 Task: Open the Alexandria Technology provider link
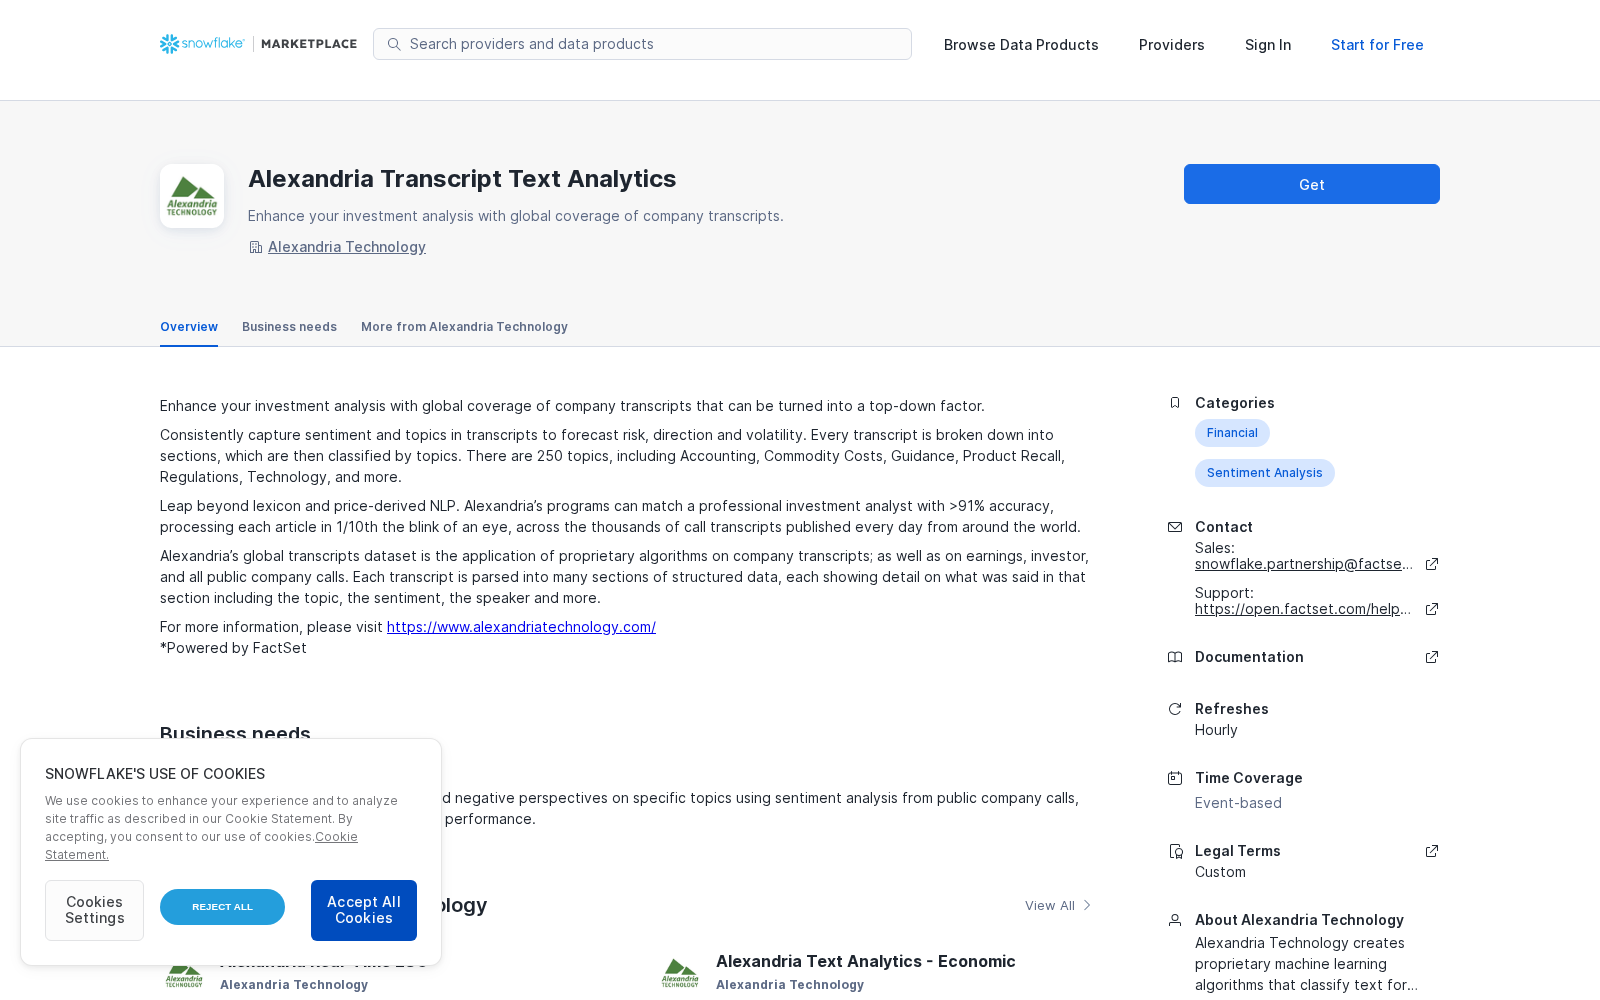(x=347, y=247)
